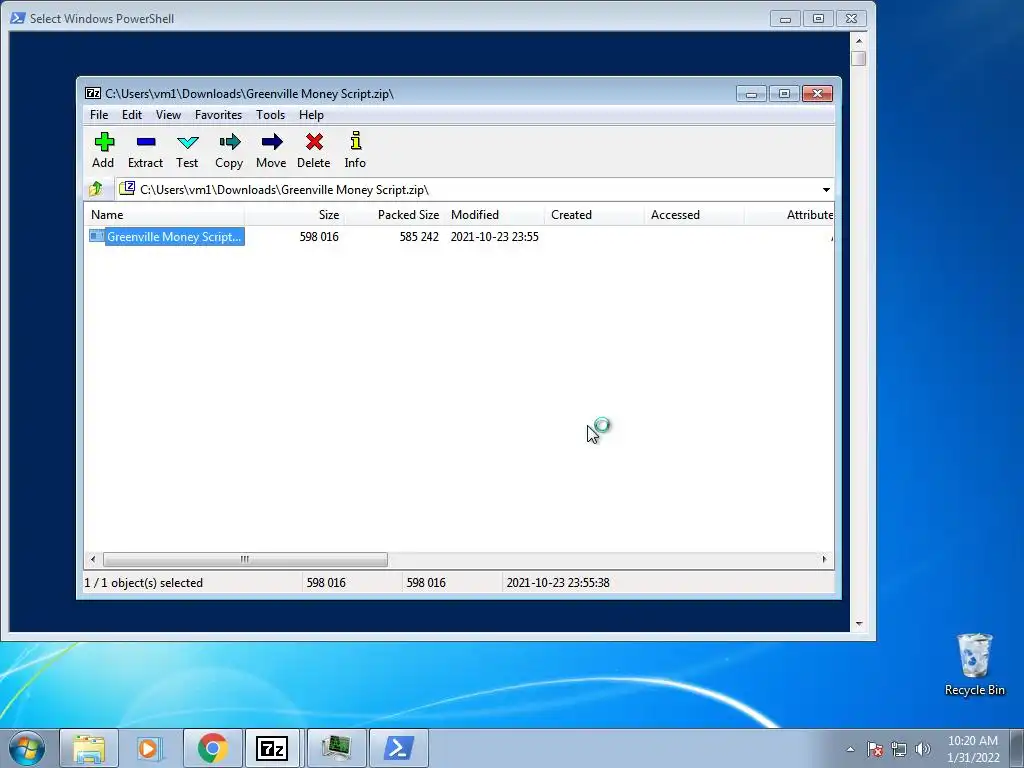Click the 585 242 packed size cell
The height and width of the screenshot is (768, 1024).
[x=419, y=236]
